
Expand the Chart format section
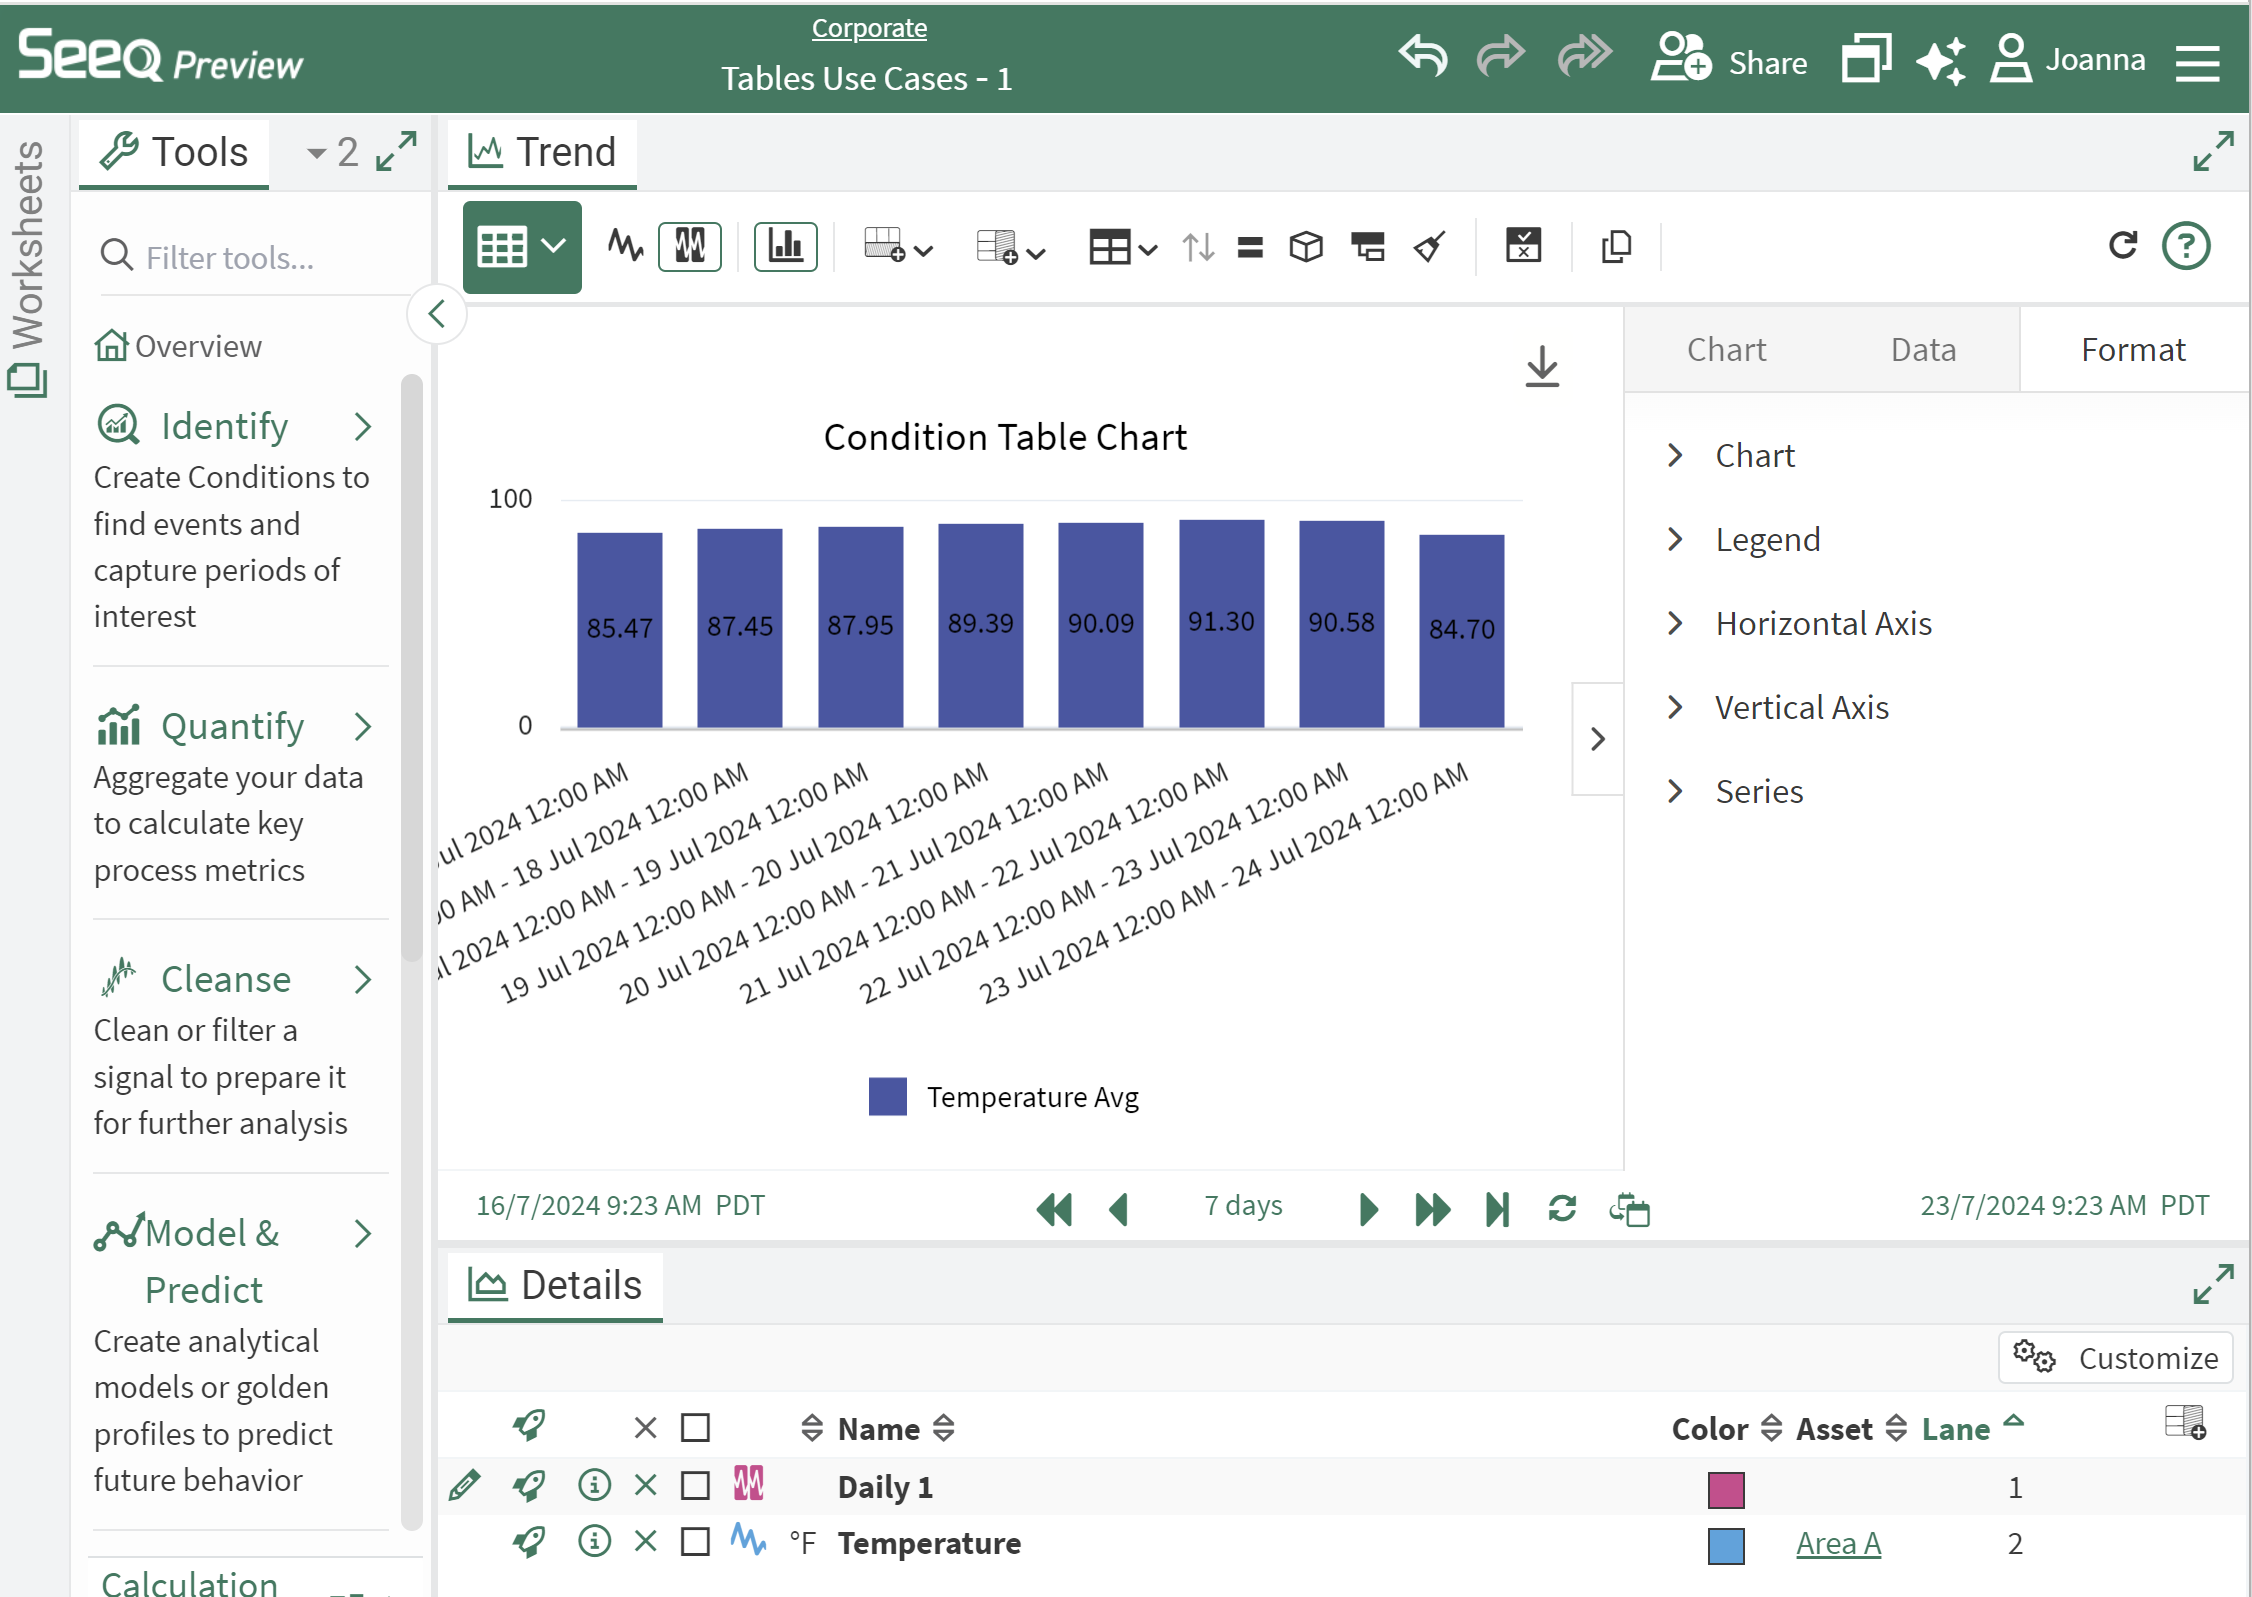pos(1733,455)
